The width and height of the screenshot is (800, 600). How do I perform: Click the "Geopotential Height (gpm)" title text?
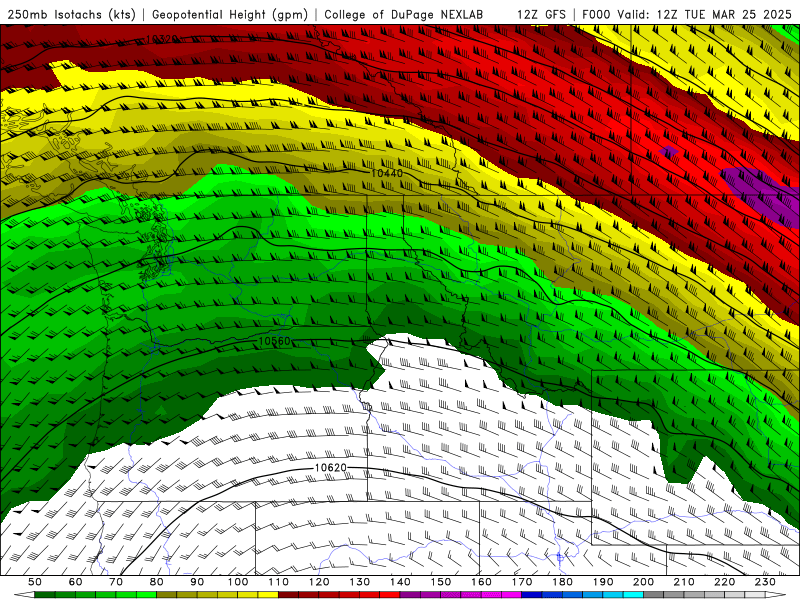230,14
